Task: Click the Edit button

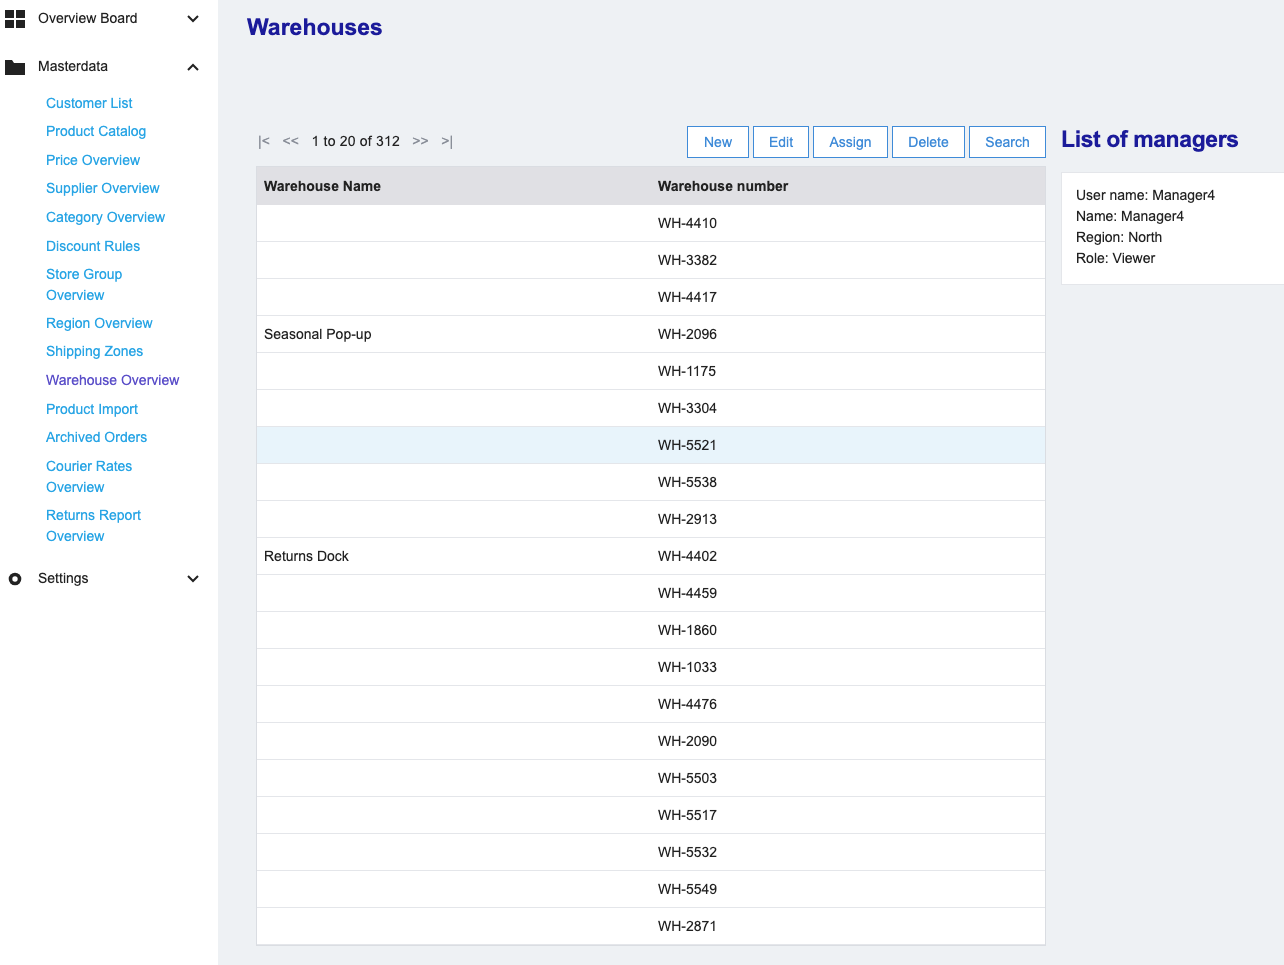Action: [781, 142]
